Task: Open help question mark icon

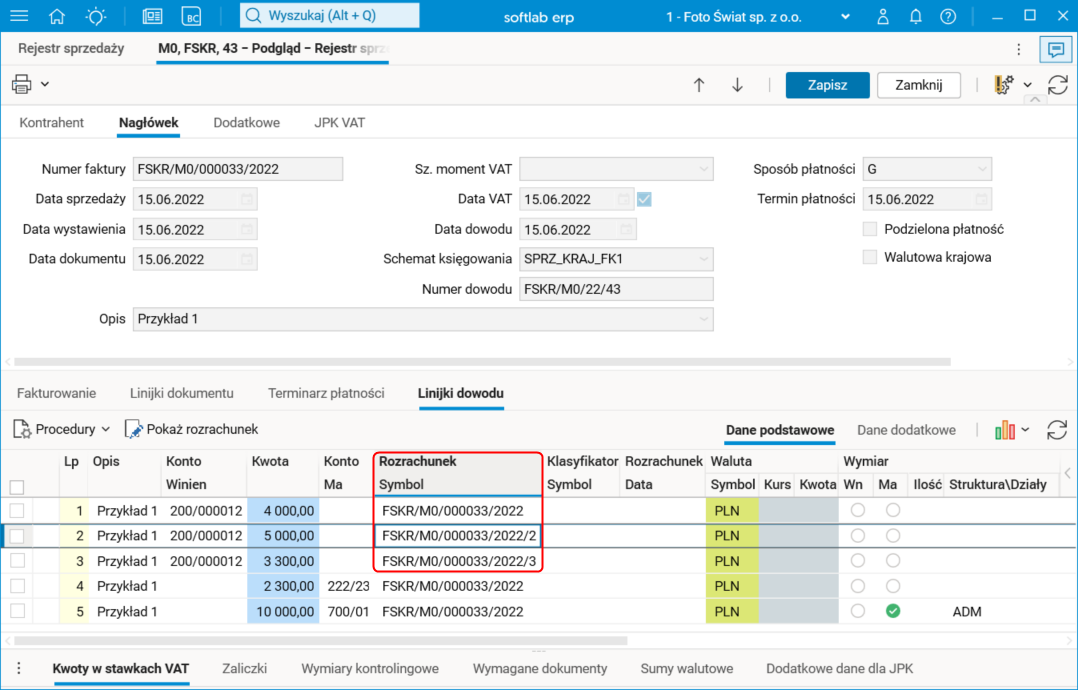Action: (948, 16)
